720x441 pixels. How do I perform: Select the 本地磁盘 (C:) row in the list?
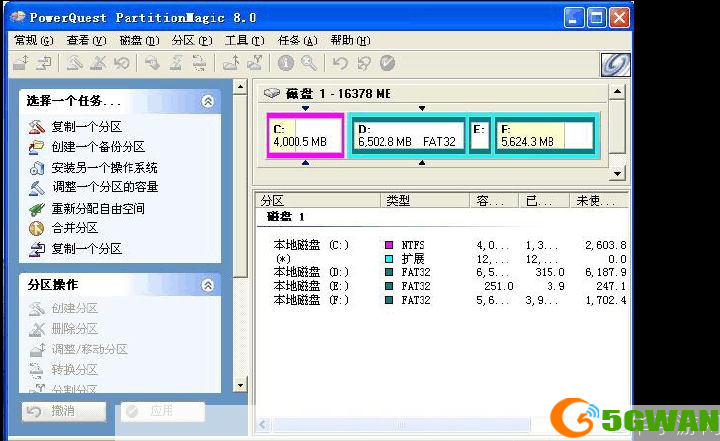[x=443, y=245]
